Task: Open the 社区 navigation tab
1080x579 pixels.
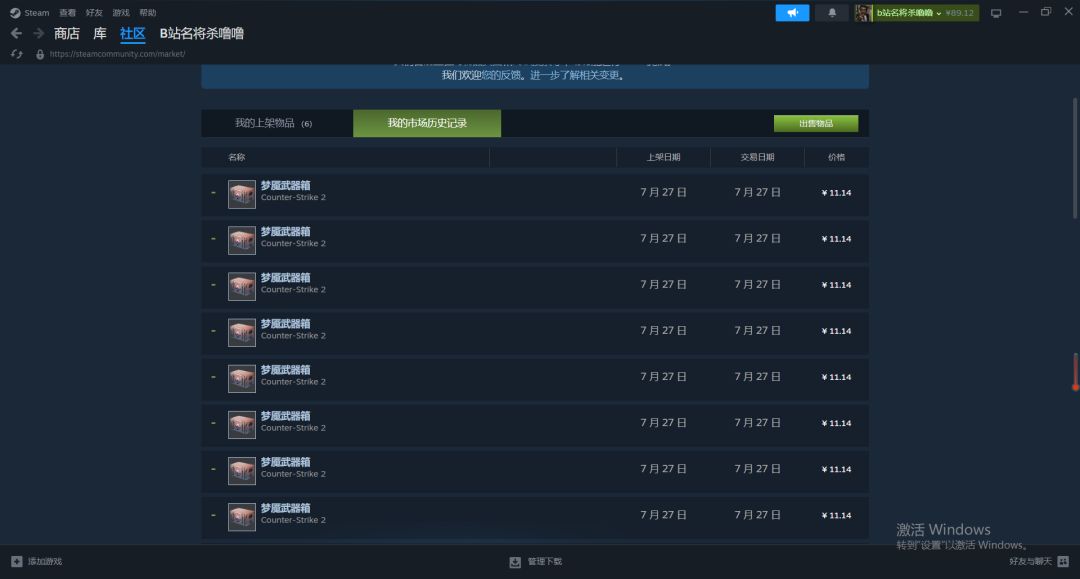Action: (x=132, y=33)
